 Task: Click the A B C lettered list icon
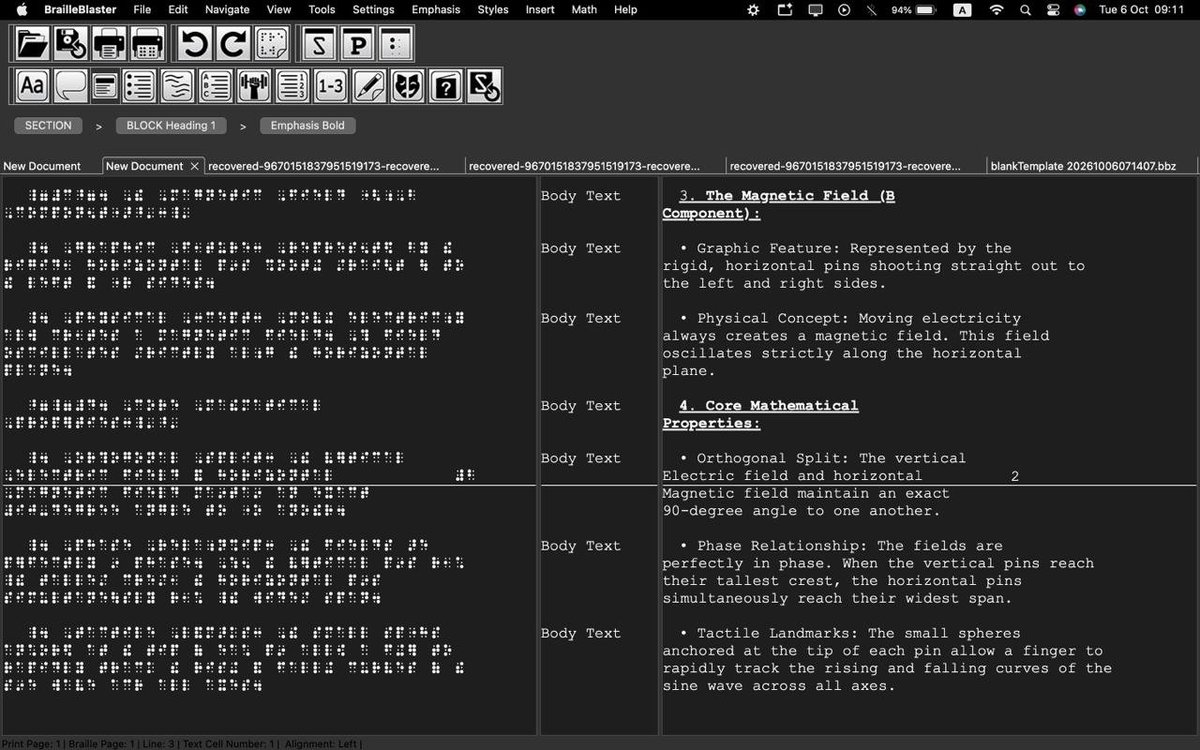click(x=215, y=86)
